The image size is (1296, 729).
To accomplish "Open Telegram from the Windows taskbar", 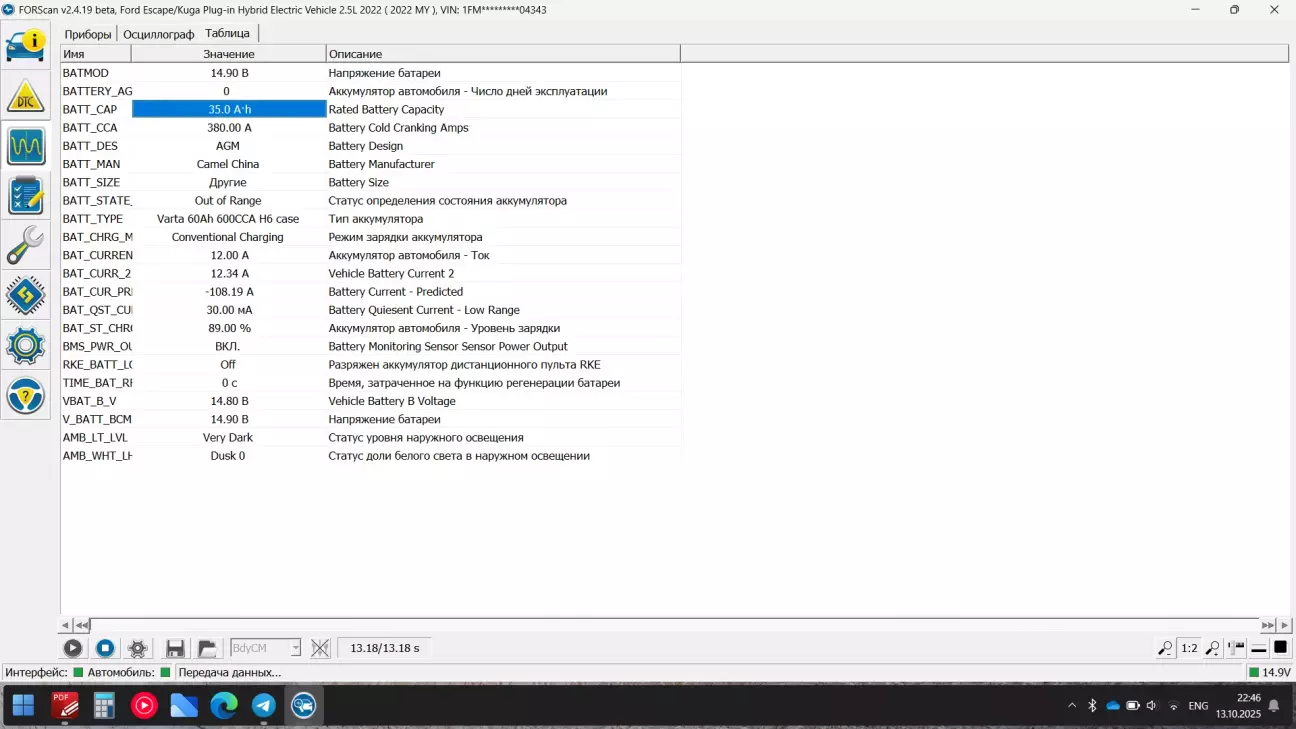I will tap(264, 706).
